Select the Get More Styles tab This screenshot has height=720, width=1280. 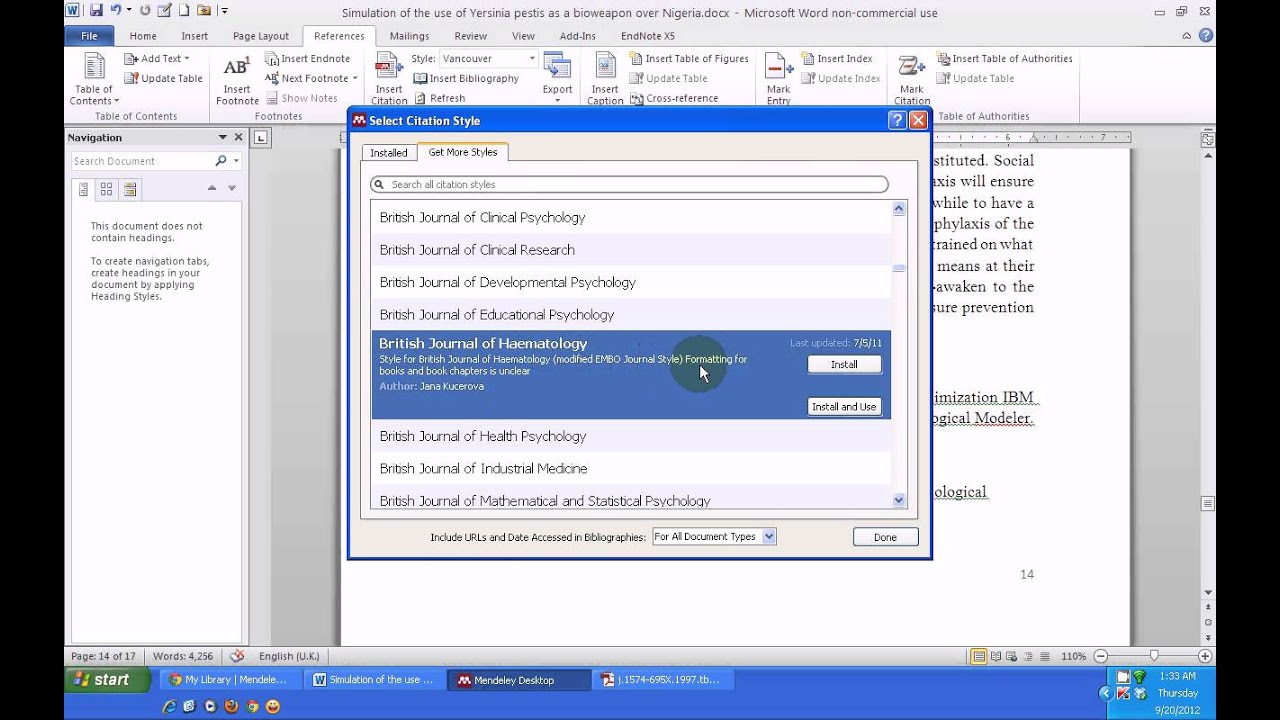[x=463, y=152]
